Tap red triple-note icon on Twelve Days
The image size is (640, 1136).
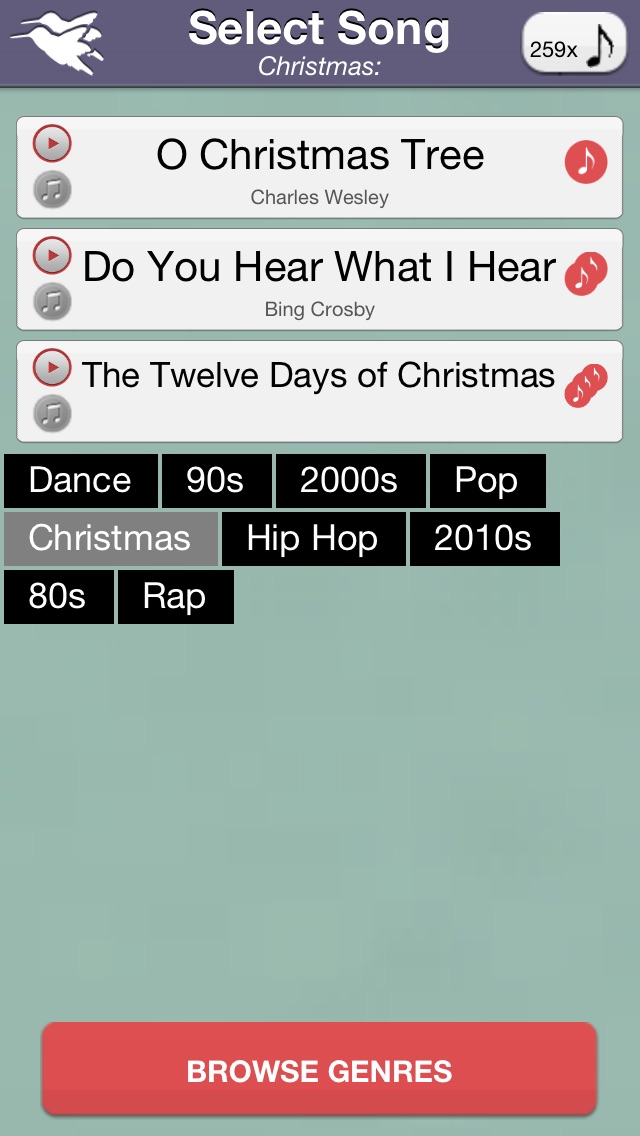tap(586, 385)
